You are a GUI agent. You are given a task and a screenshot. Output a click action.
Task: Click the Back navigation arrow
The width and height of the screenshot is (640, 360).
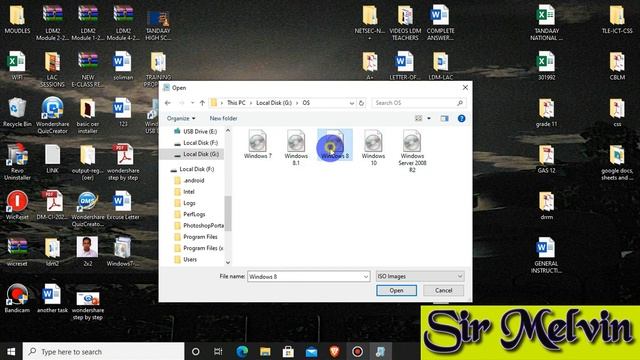coord(168,103)
